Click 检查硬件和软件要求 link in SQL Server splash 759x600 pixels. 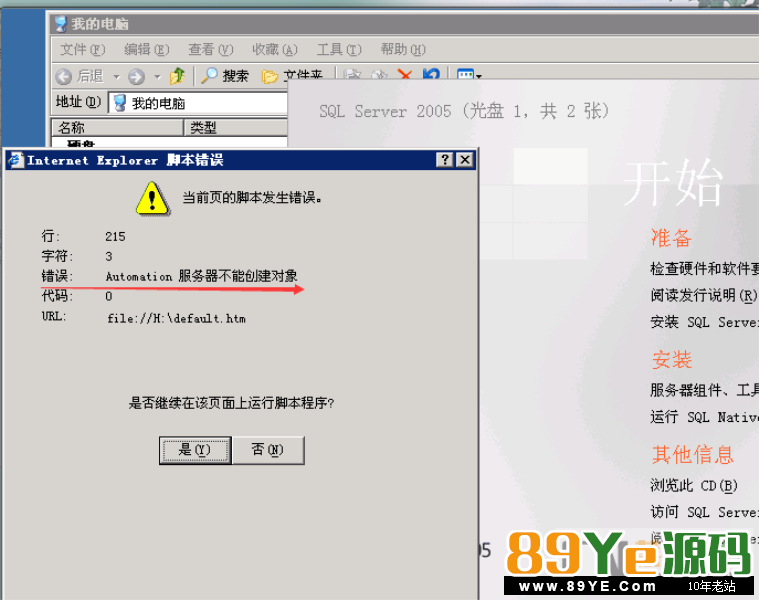point(704,269)
